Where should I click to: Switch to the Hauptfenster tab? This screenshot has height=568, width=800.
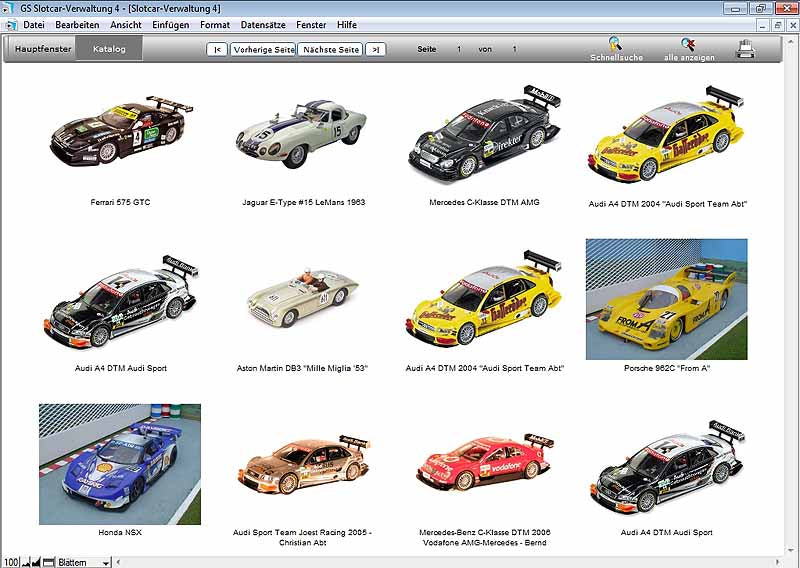(43, 49)
